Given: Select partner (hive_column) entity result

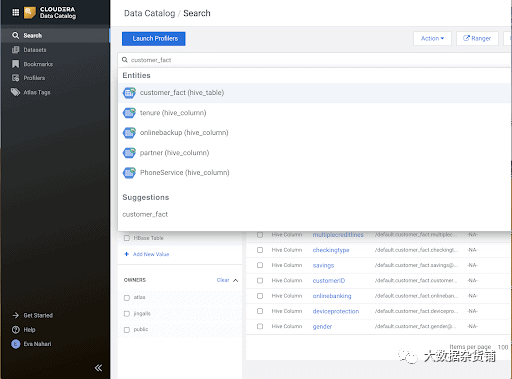Looking at the screenshot, I should coord(315,153).
